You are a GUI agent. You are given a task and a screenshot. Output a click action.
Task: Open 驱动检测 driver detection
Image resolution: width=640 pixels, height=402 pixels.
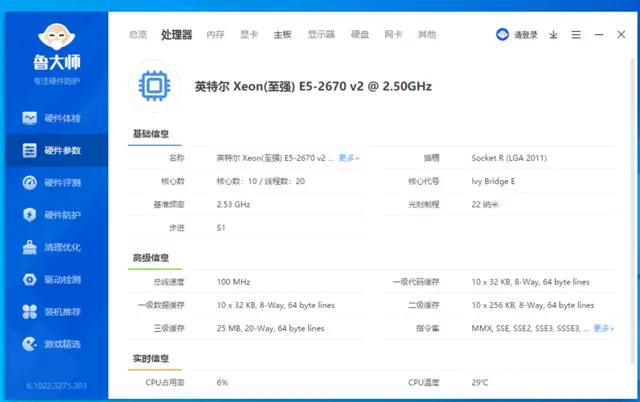coord(56,280)
